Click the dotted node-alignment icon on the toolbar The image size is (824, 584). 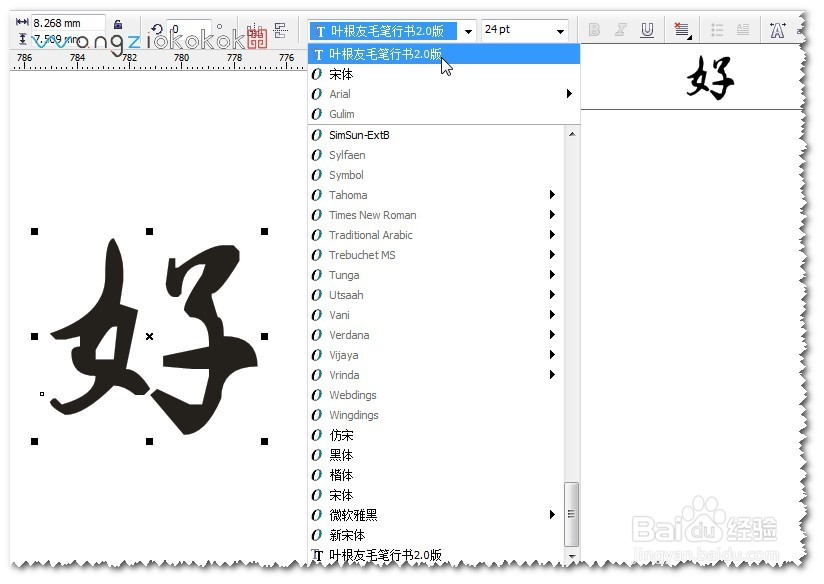point(281,29)
